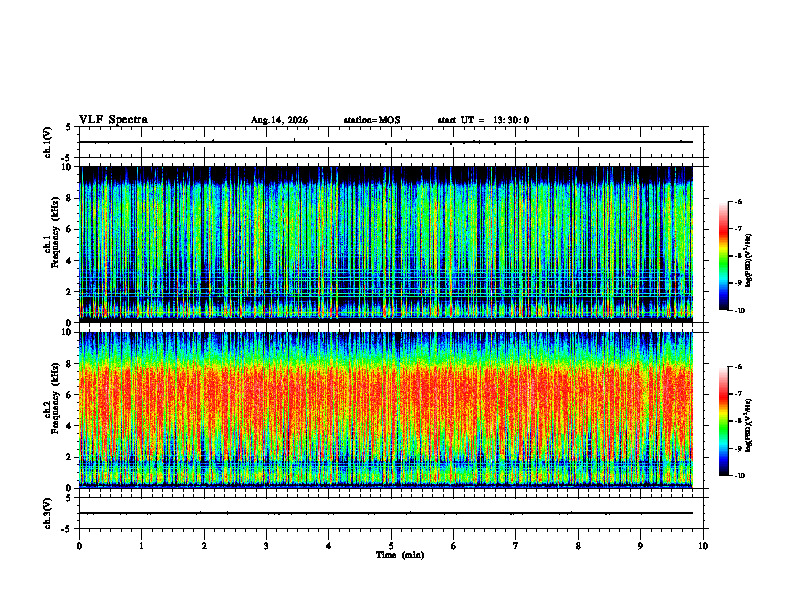This screenshot has height=612, width=792.
Task: Click the VLF Spectra title text
Action: (x=113, y=120)
